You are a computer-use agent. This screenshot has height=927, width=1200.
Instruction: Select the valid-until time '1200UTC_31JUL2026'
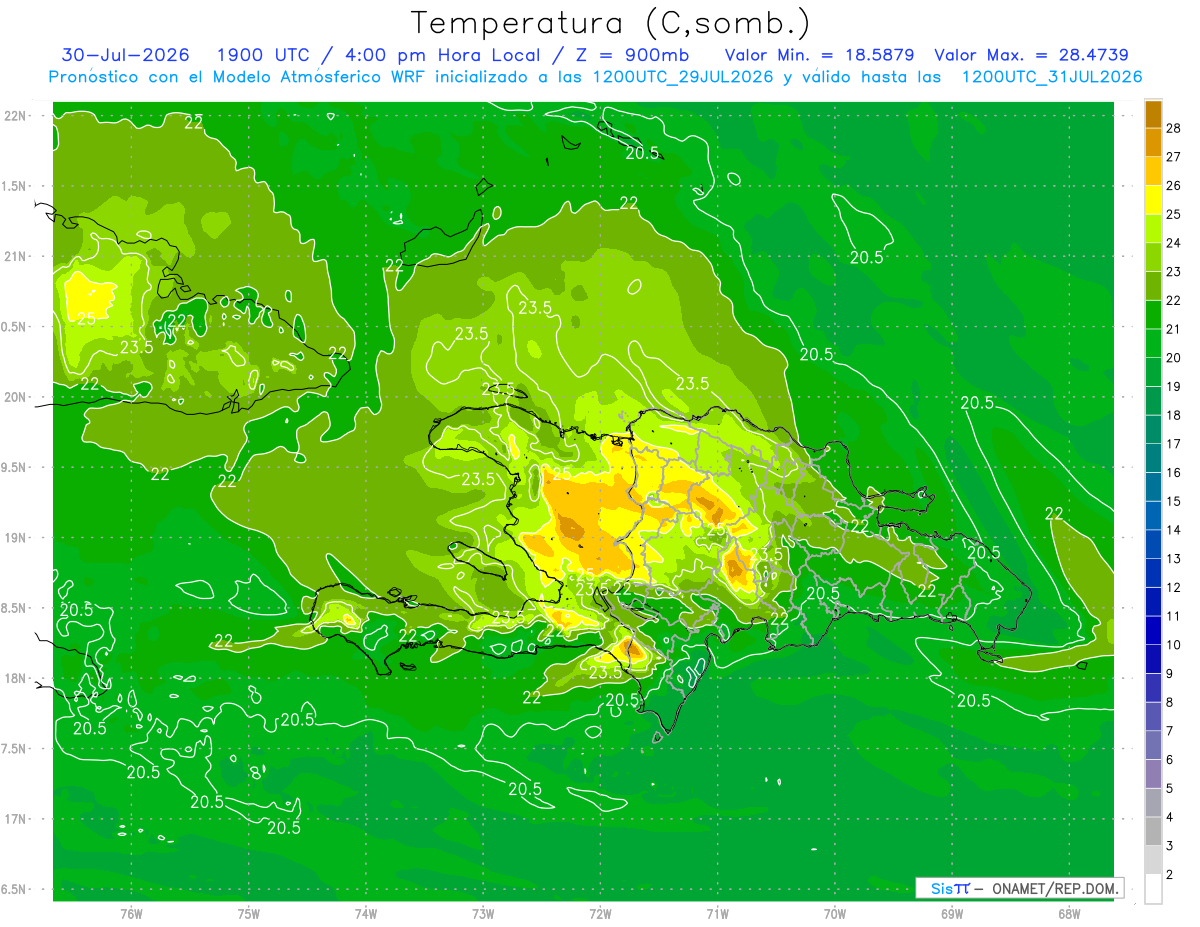click(1052, 77)
